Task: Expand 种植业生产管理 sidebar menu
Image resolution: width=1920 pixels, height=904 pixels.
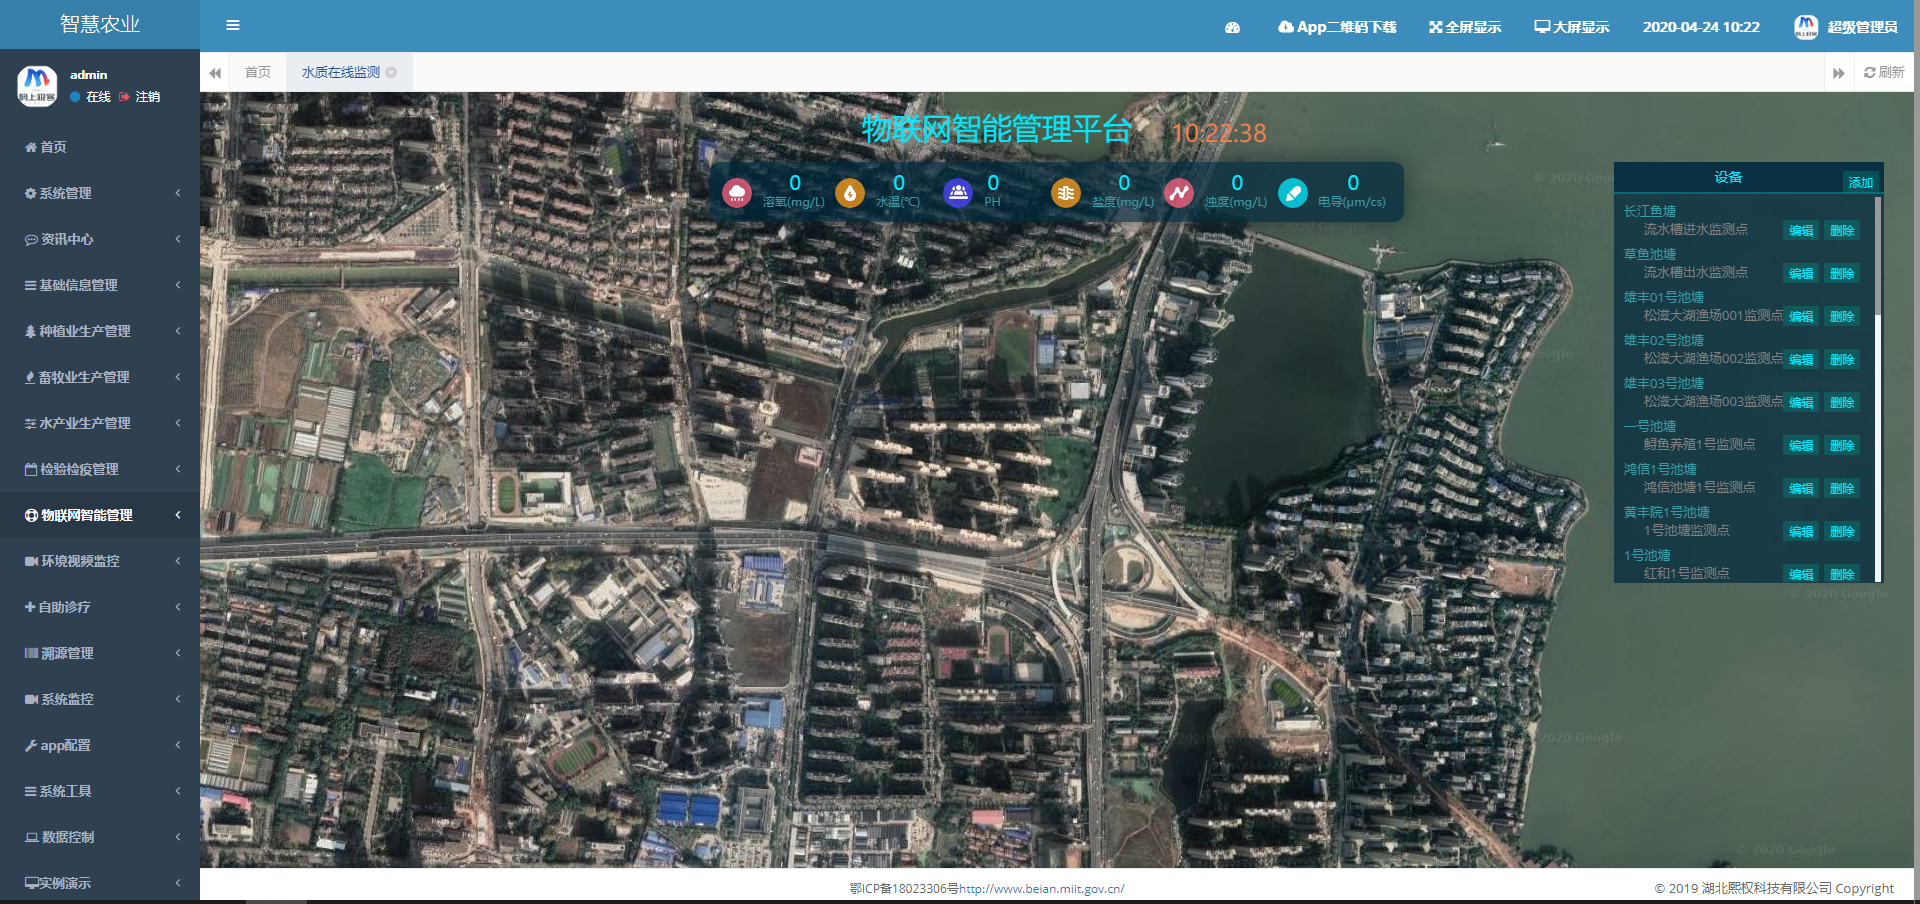Action: click(100, 331)
